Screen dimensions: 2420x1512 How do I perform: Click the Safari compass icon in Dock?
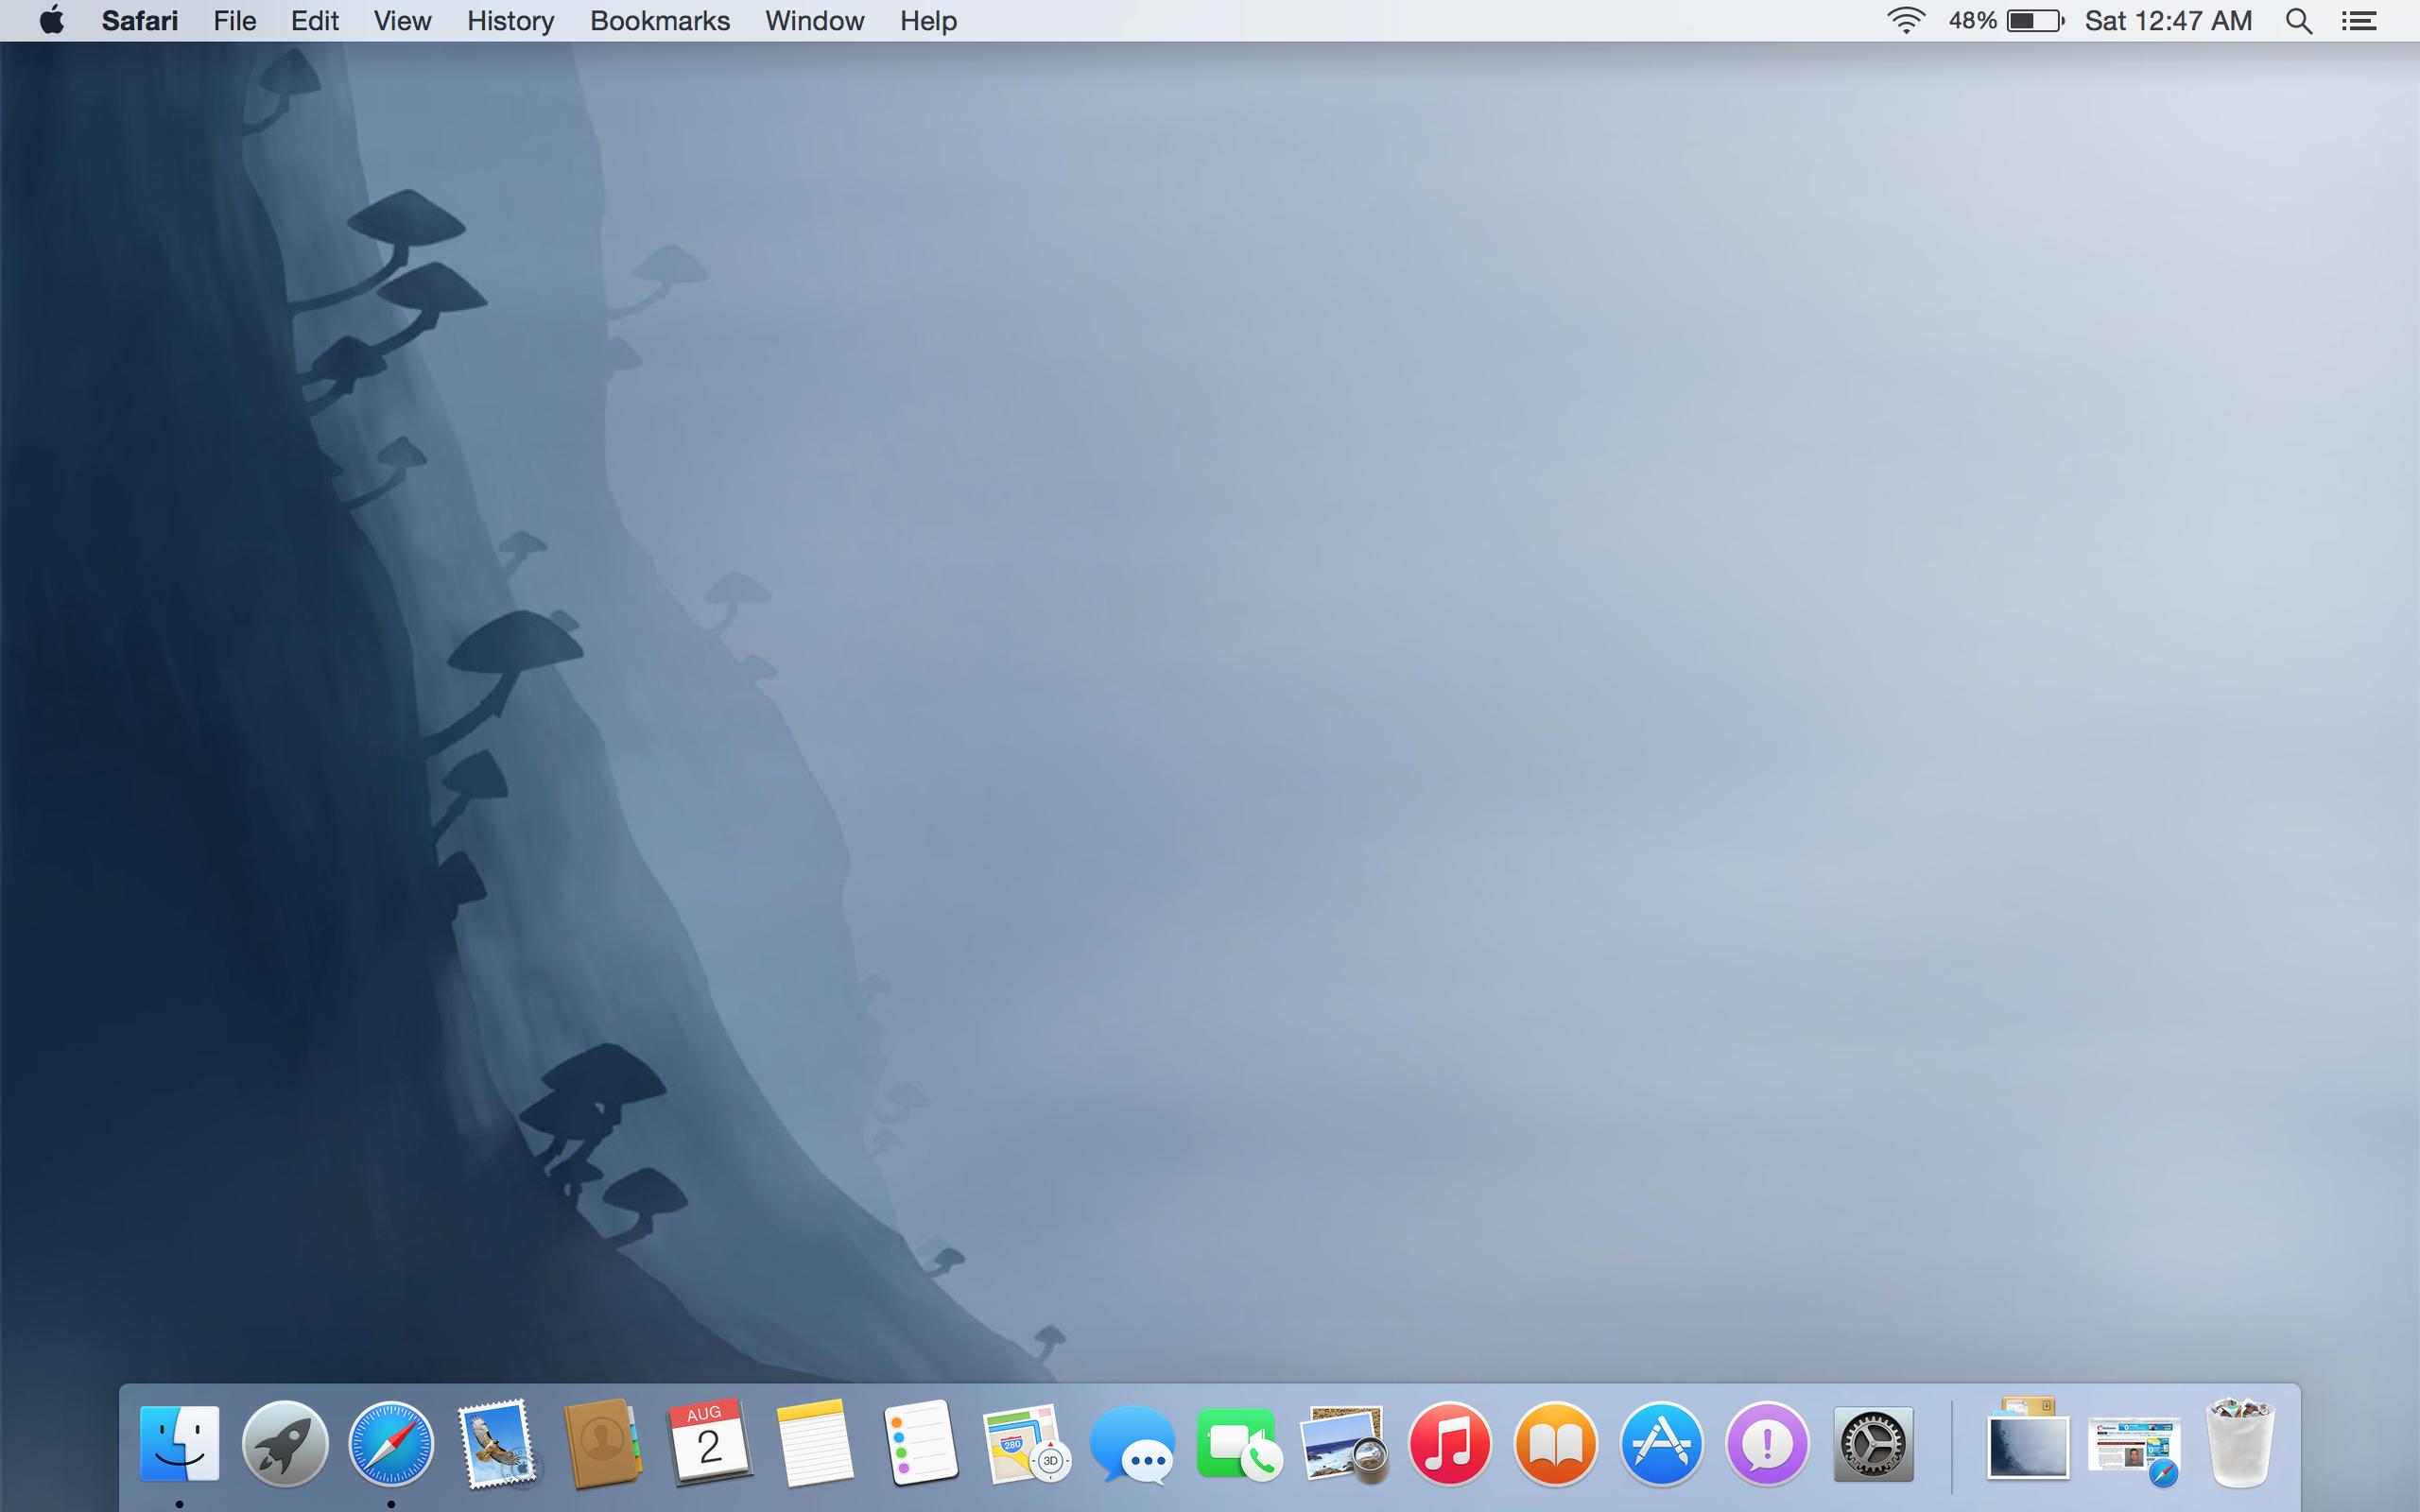pos(391,1443)
